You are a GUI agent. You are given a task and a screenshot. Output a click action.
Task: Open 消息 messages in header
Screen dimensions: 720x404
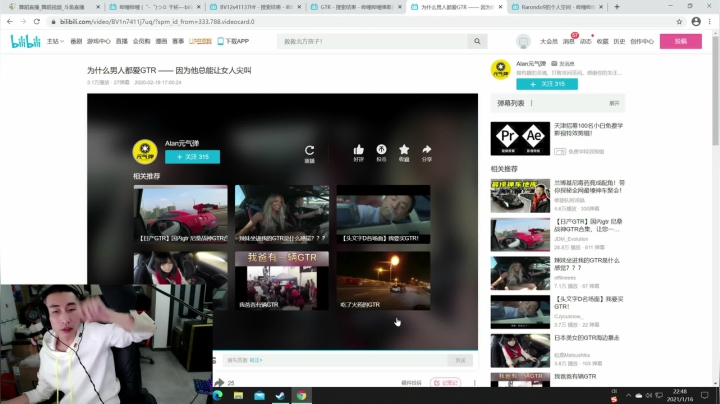568,41
